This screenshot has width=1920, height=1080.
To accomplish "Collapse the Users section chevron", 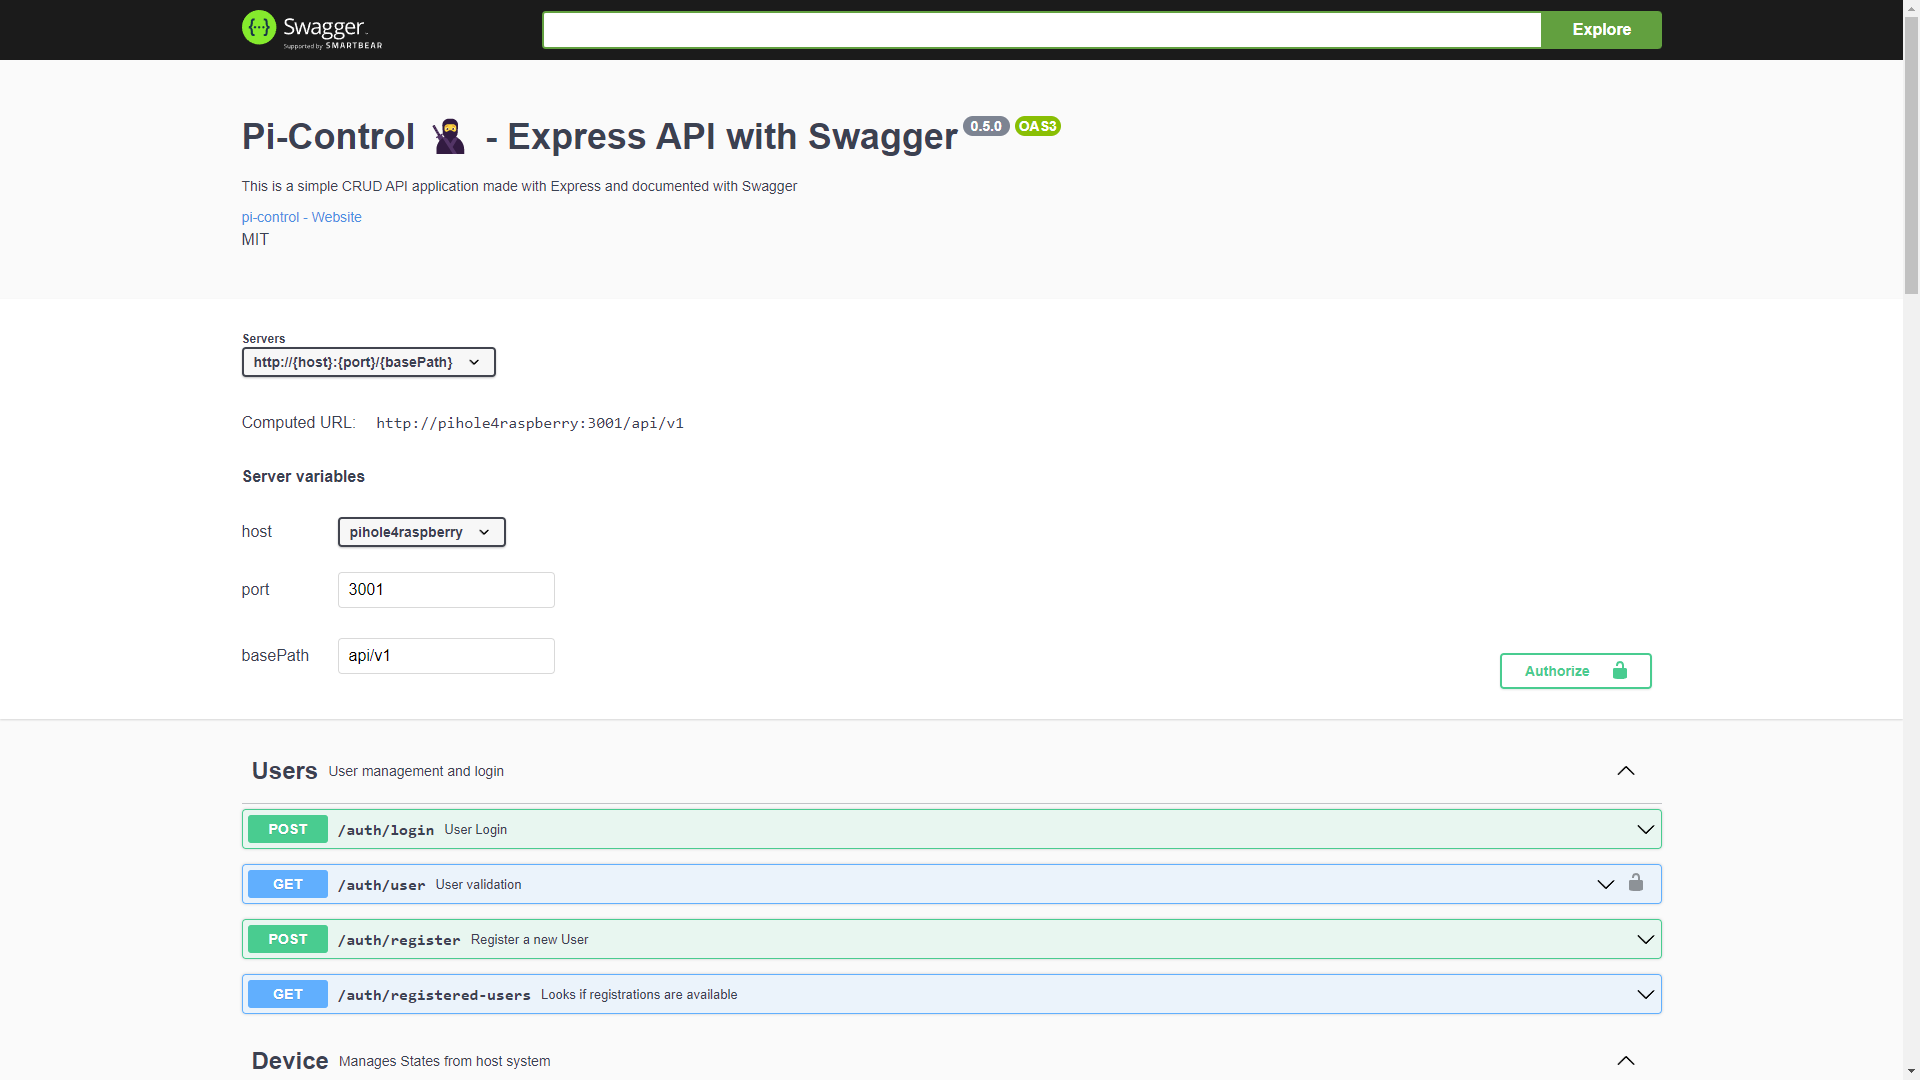I will tap(1626, 771).
